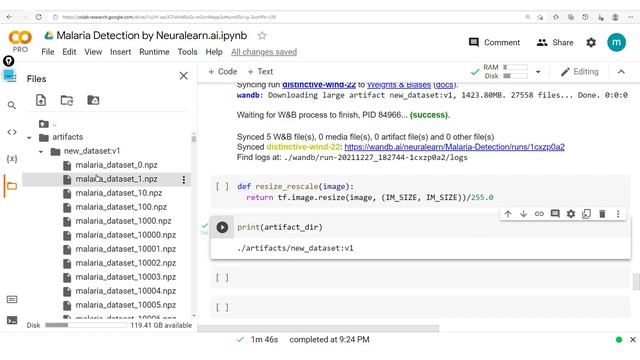Collapse the new_dataset:v1 folder

tap(41, 152)
